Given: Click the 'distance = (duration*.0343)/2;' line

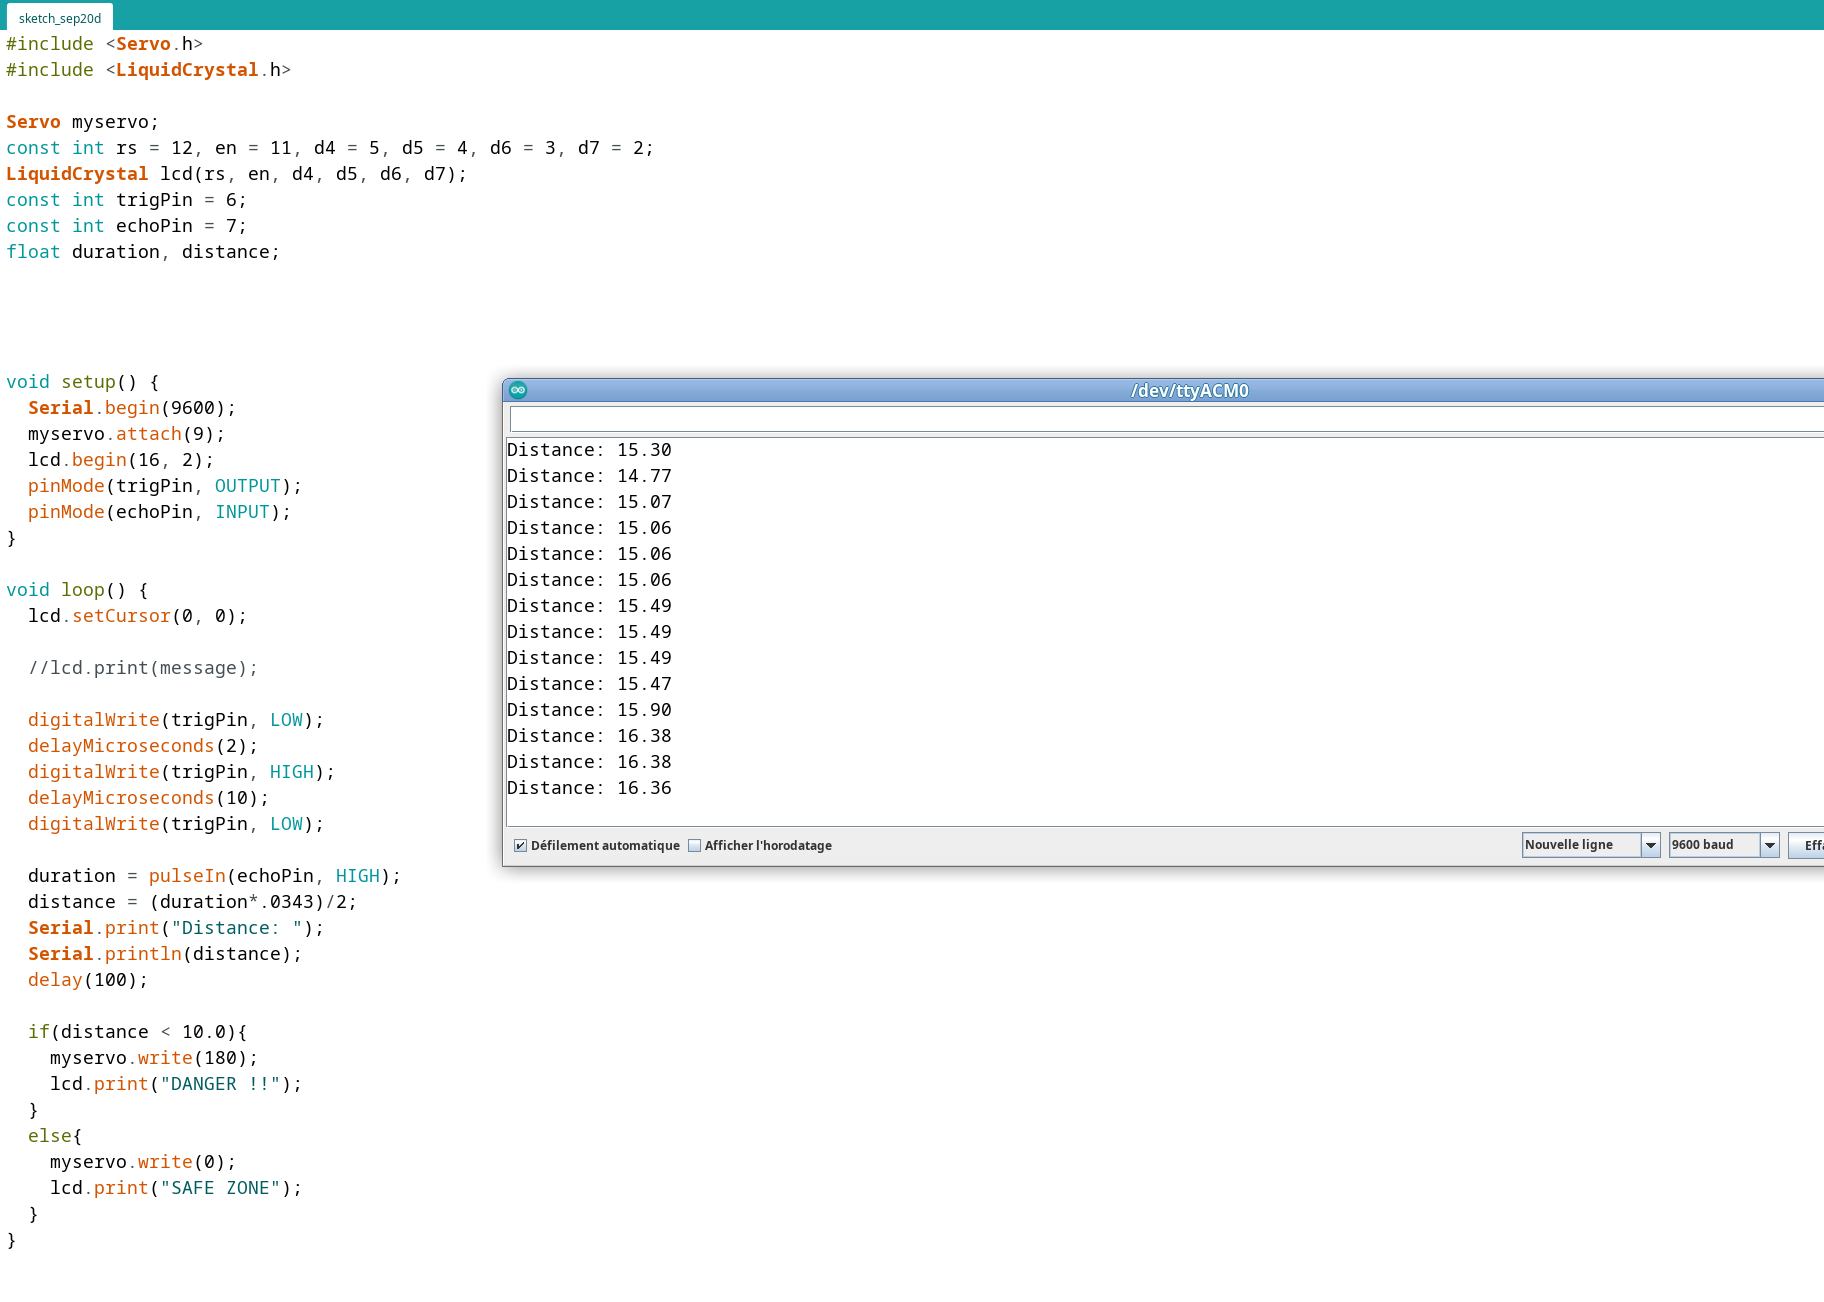Looking at the screenshot, I should (193, 902).
